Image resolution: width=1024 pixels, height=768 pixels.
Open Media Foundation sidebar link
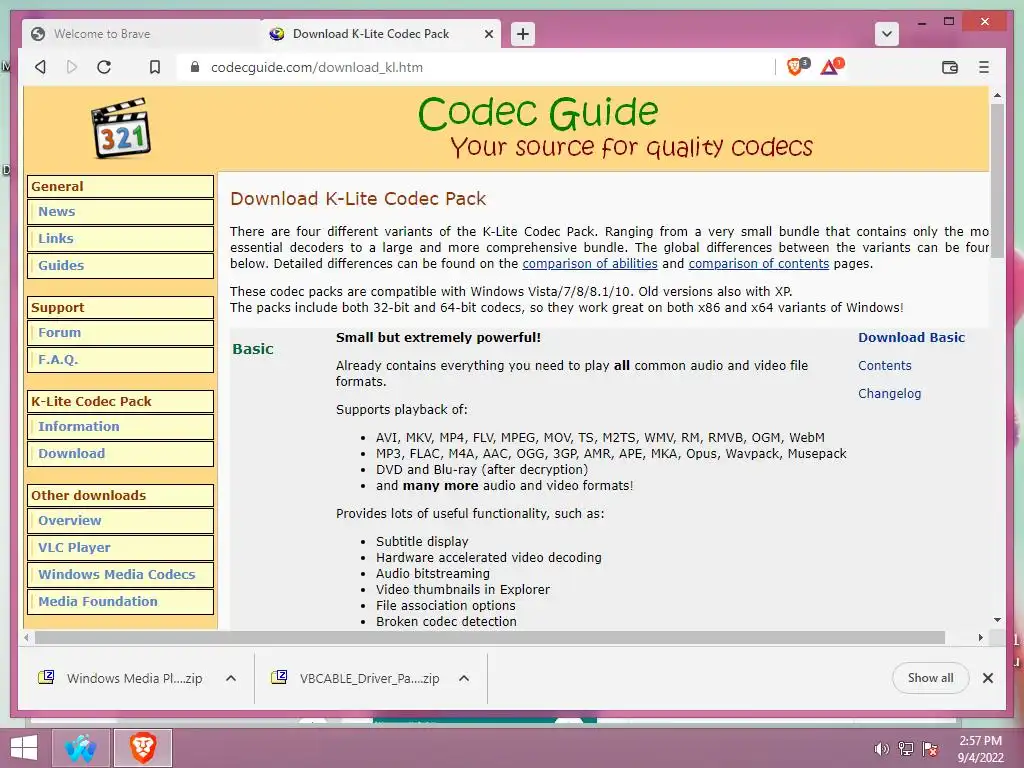[x=120, y=601]
